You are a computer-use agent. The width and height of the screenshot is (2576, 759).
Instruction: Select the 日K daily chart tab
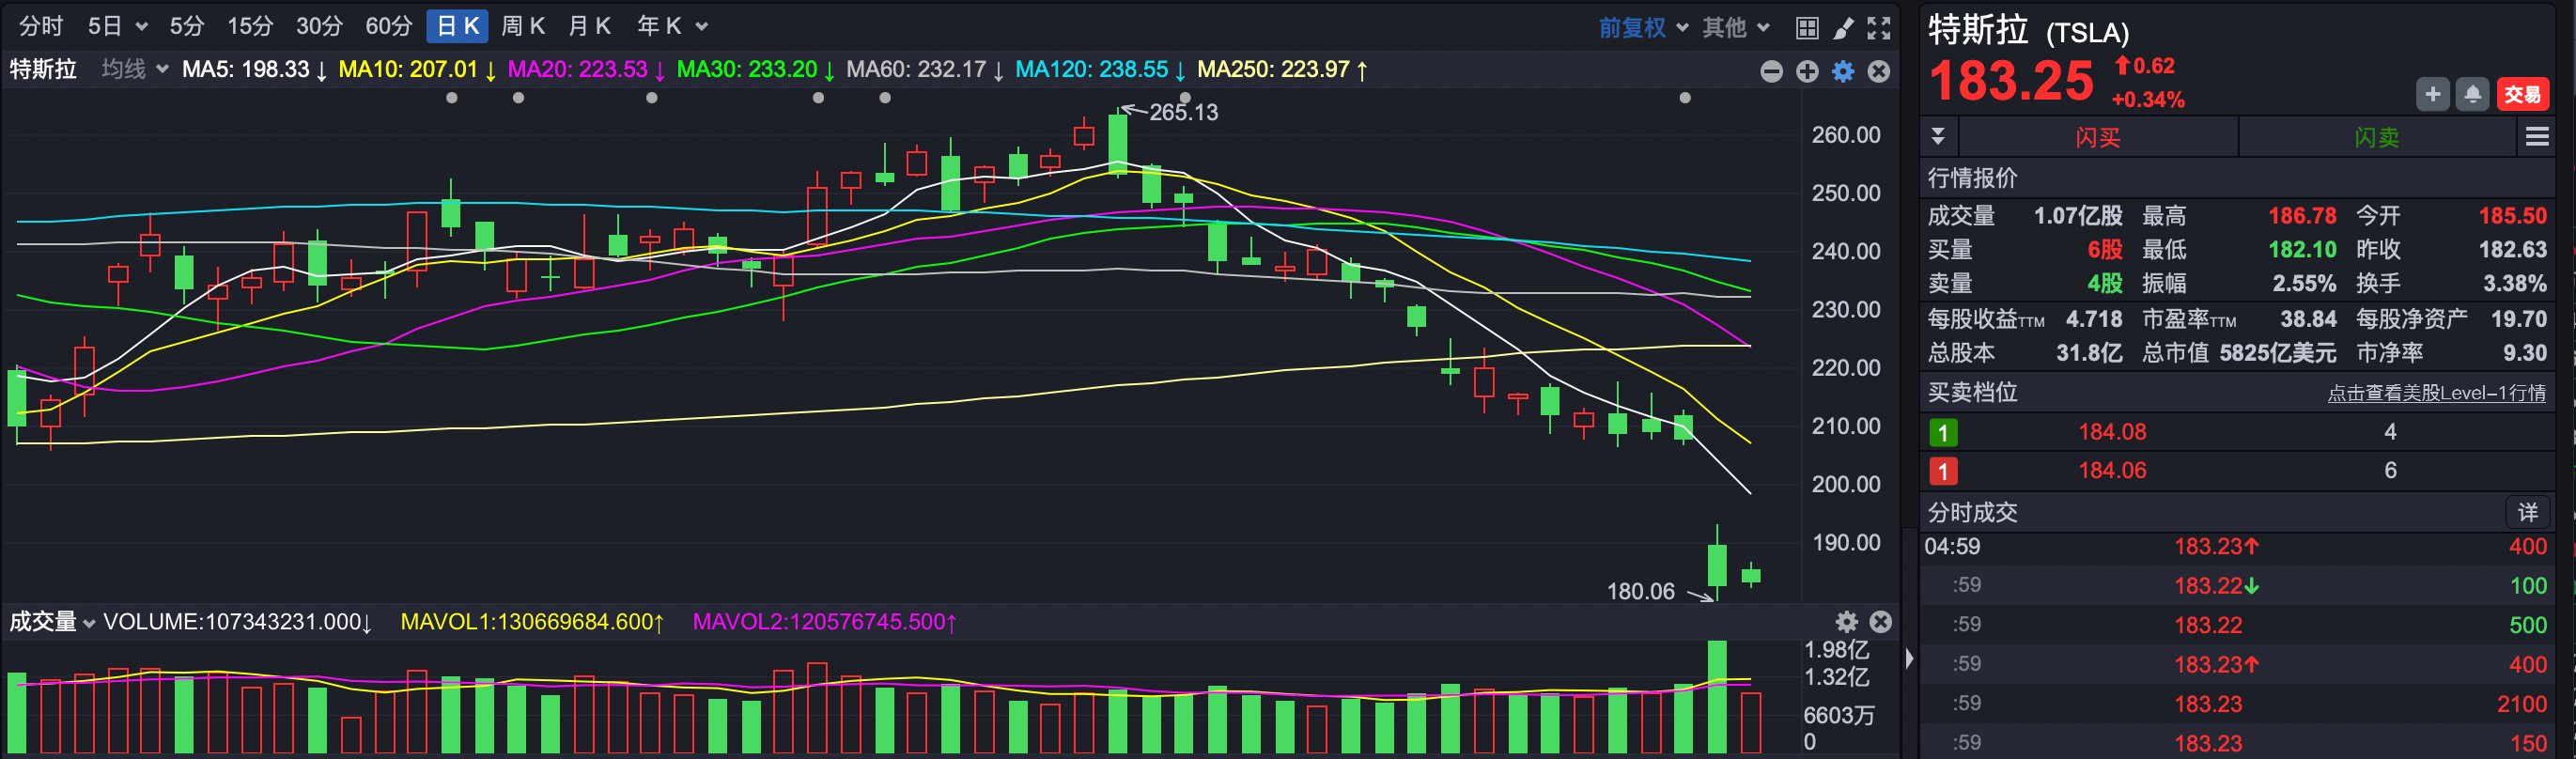click(x=458, y=26)
